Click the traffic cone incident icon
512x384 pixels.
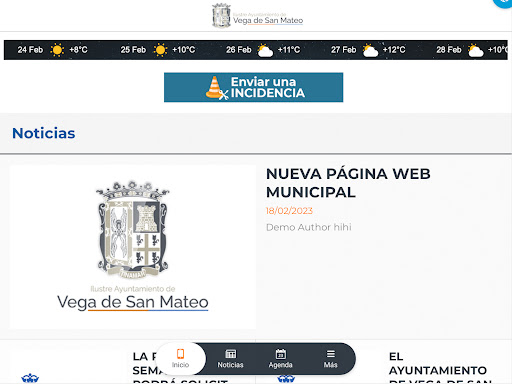coord(216,88)
